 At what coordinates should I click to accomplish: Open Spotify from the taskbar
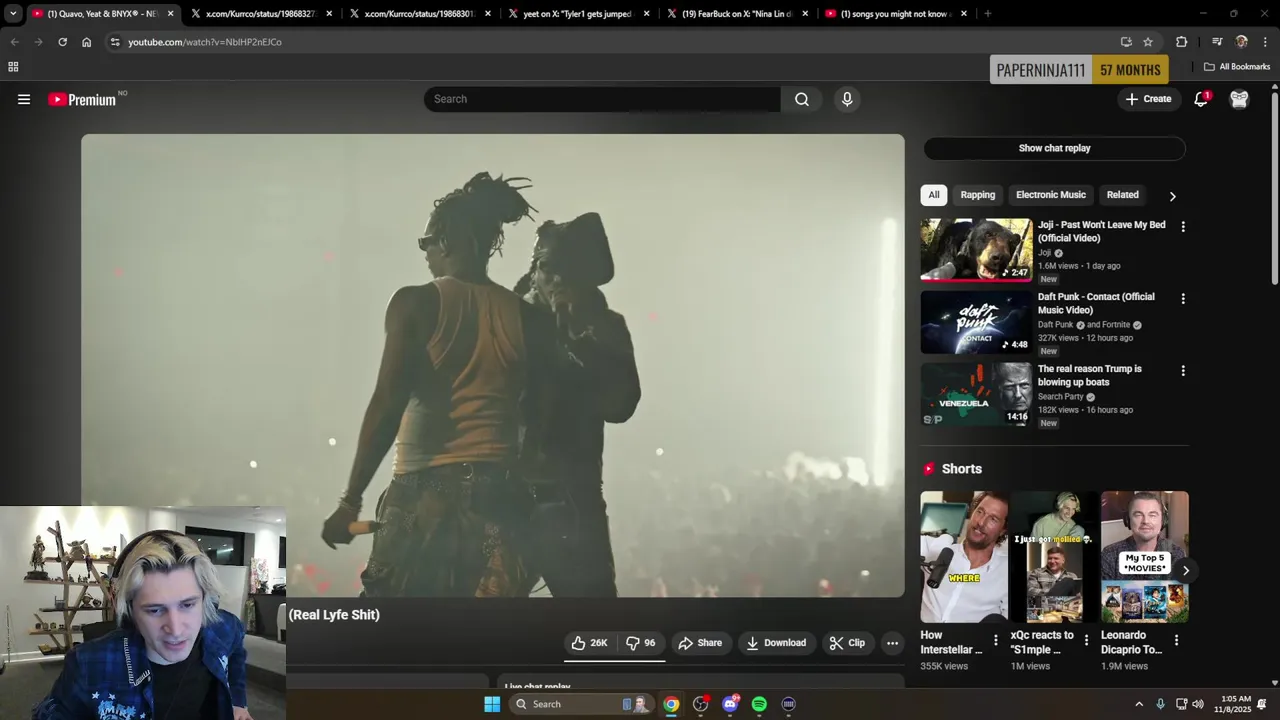[759, 704]
